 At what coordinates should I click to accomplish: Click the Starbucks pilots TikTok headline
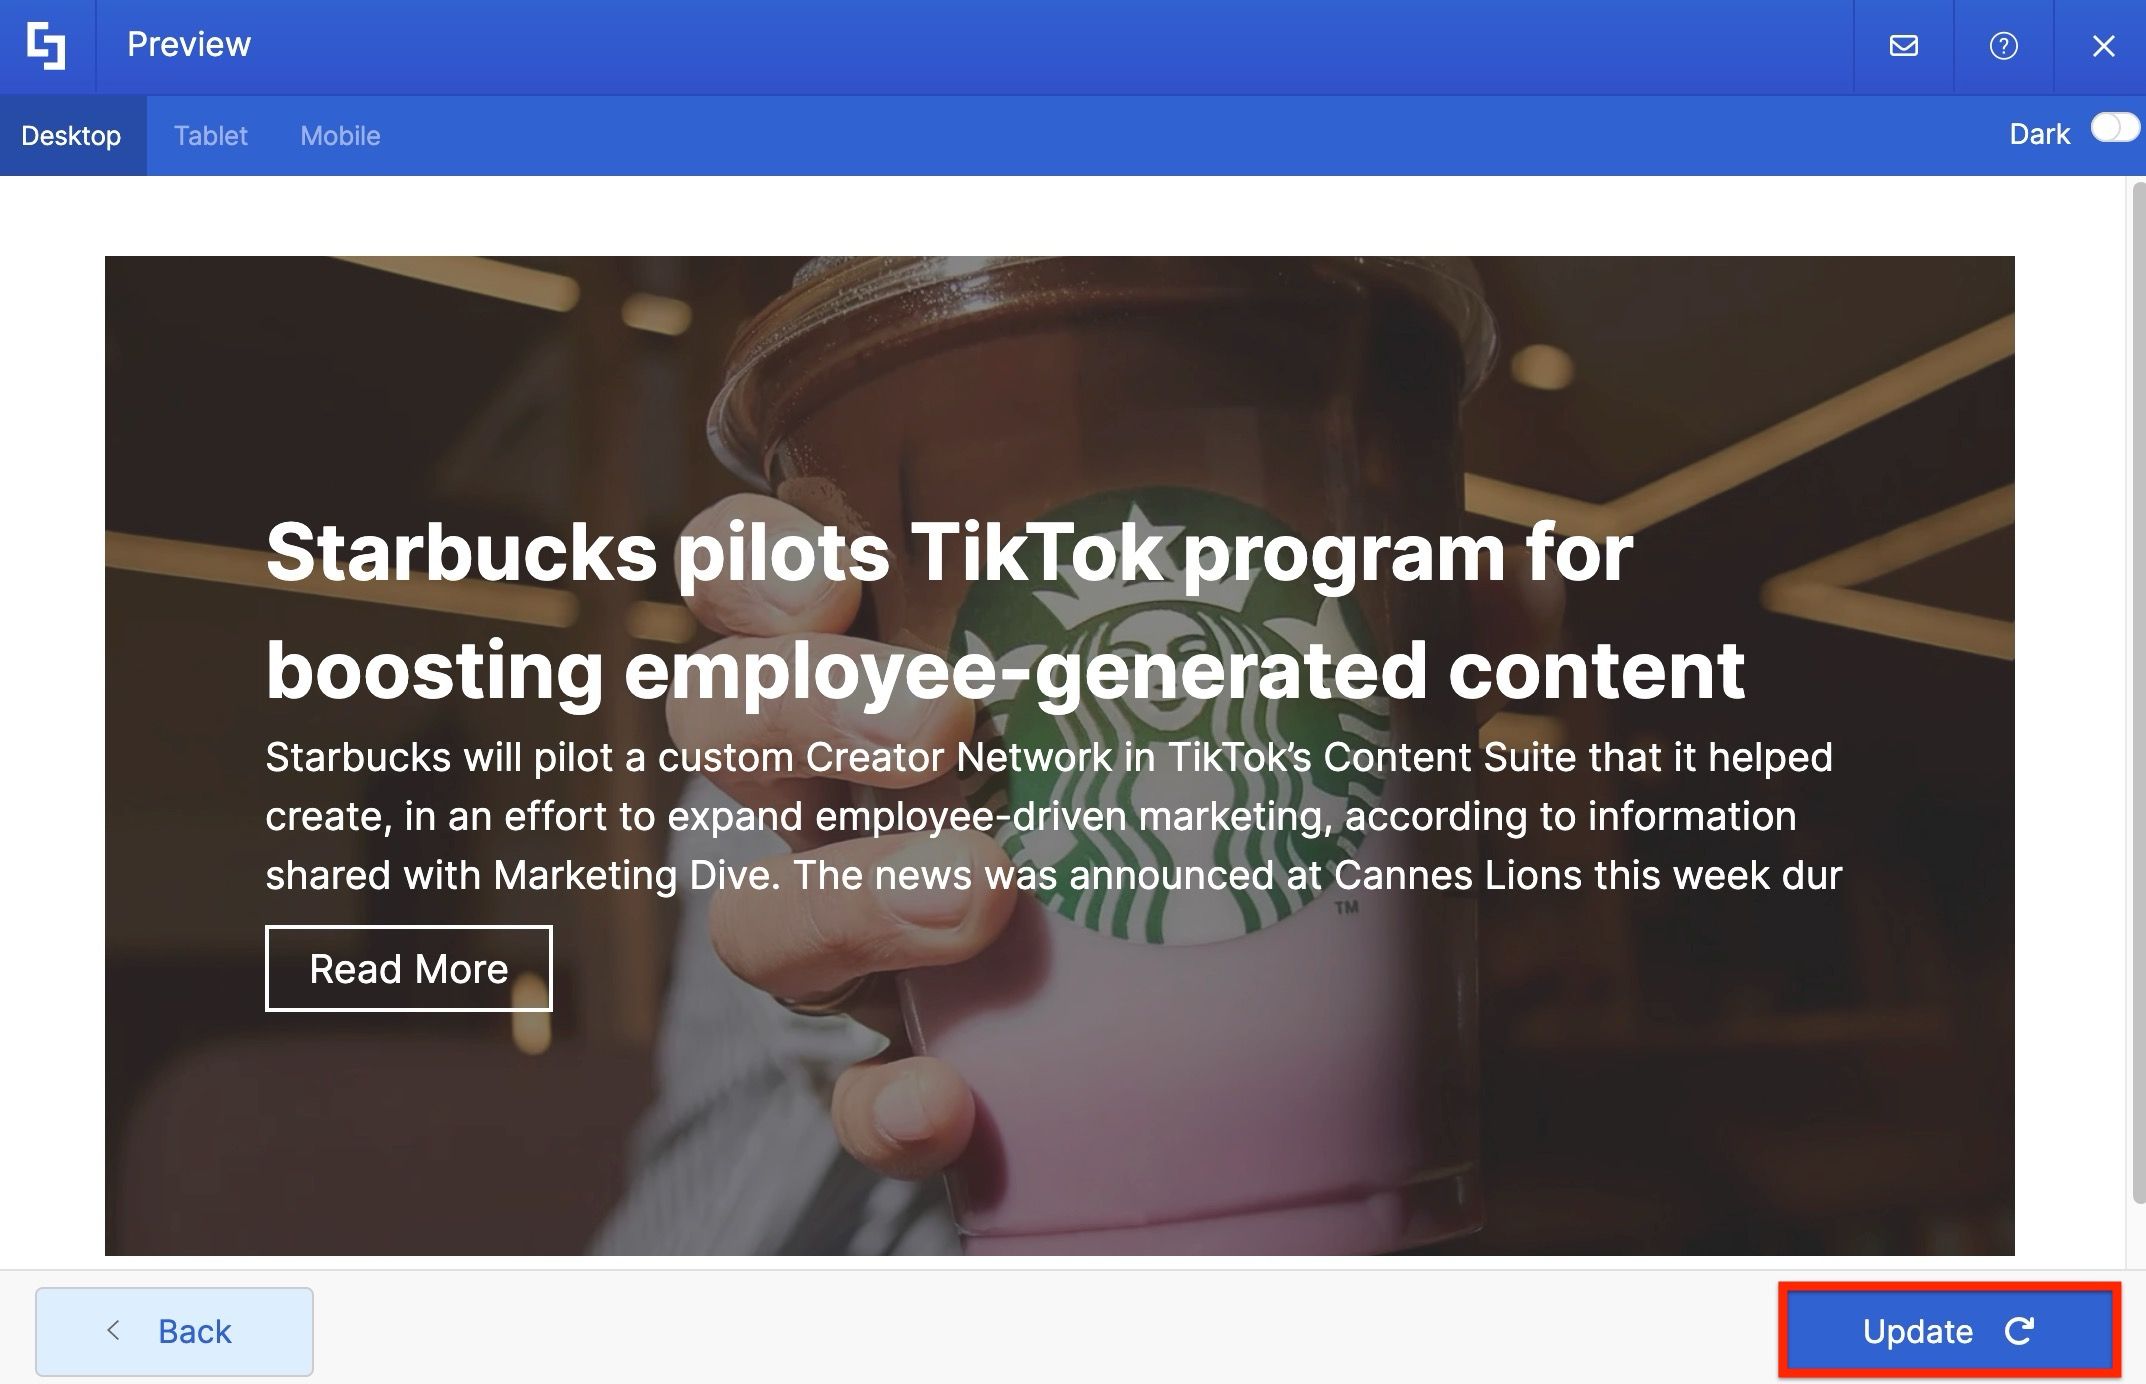pos(1005,610)
